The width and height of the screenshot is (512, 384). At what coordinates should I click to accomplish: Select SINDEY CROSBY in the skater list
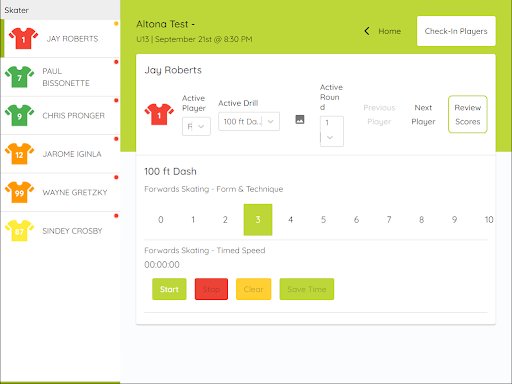click(60, 231)
